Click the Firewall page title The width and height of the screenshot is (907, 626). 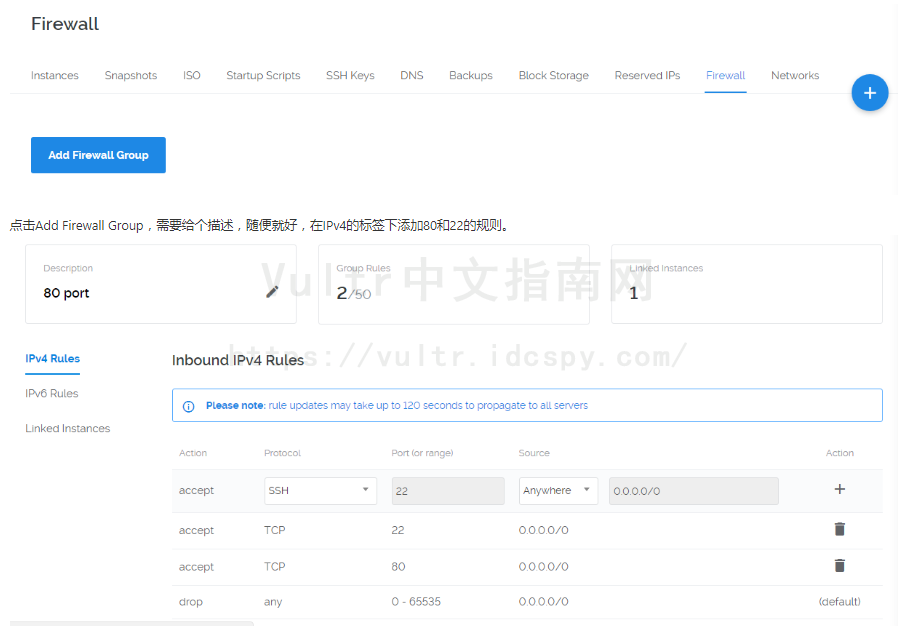coord(65,24)
